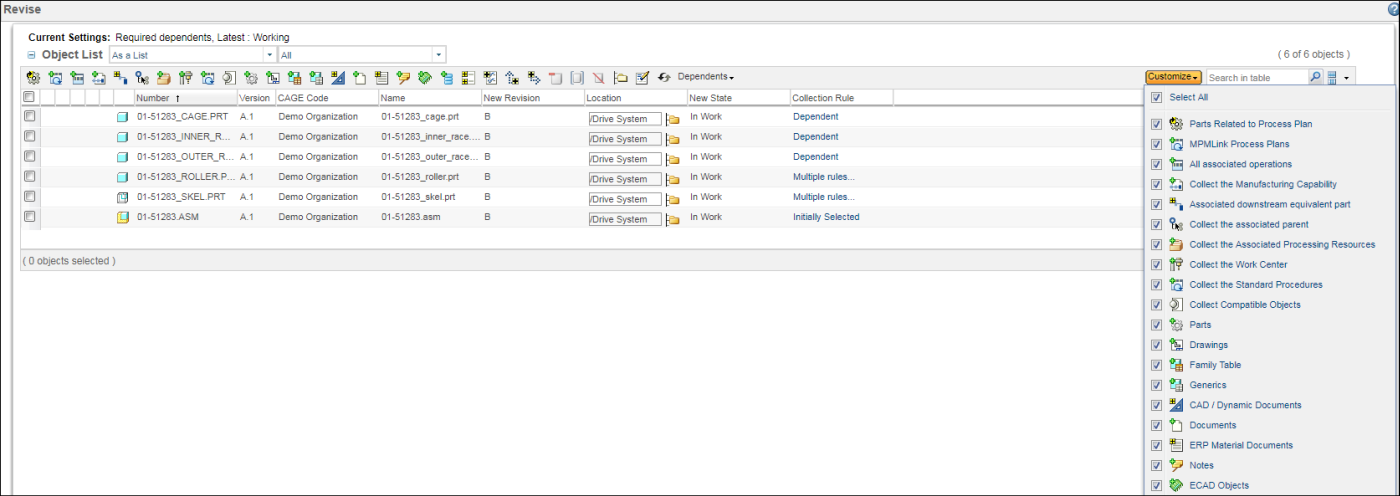Click Collect Compatible Objects menu label
Viewport: 1400px width, 496px height.
(x=1245, y=304)
